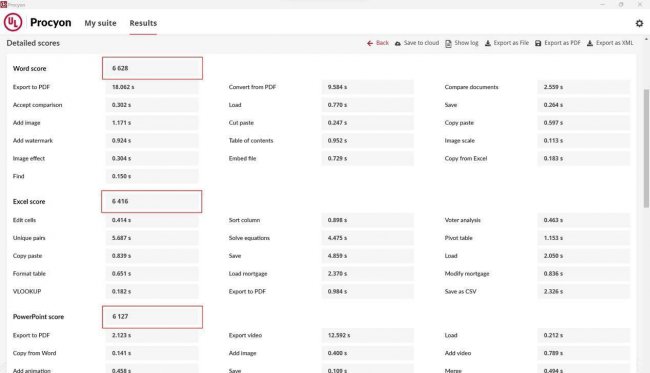The height and width of the screenshot is (373, 650).
Task: Click the Load mortgage label
Action: 247,274
